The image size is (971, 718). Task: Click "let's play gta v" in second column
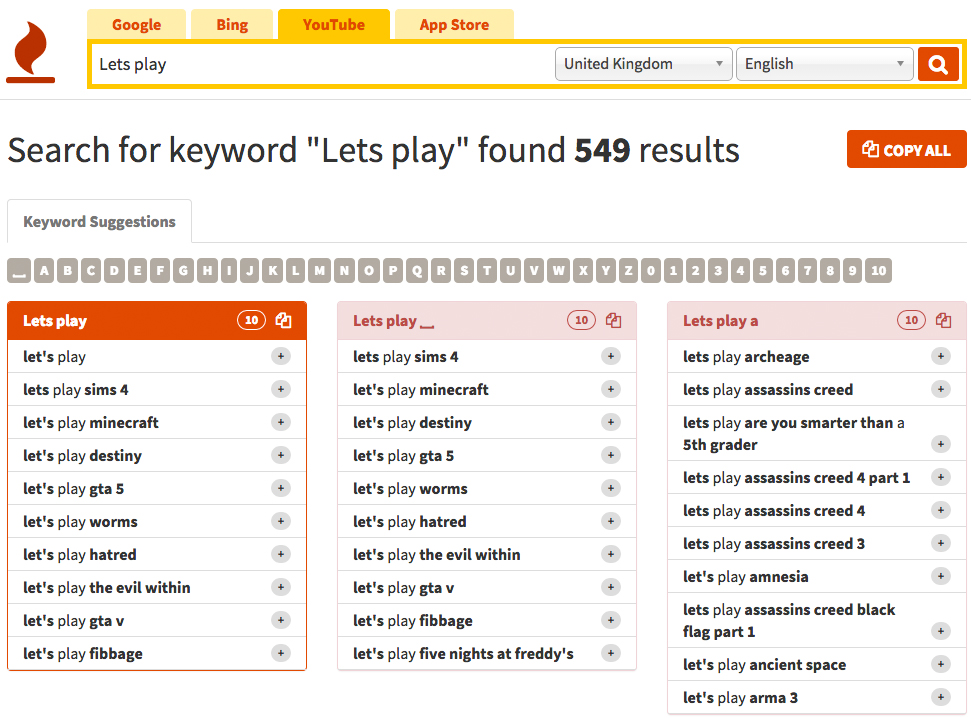pyautogui.click(x=403, y=588)
